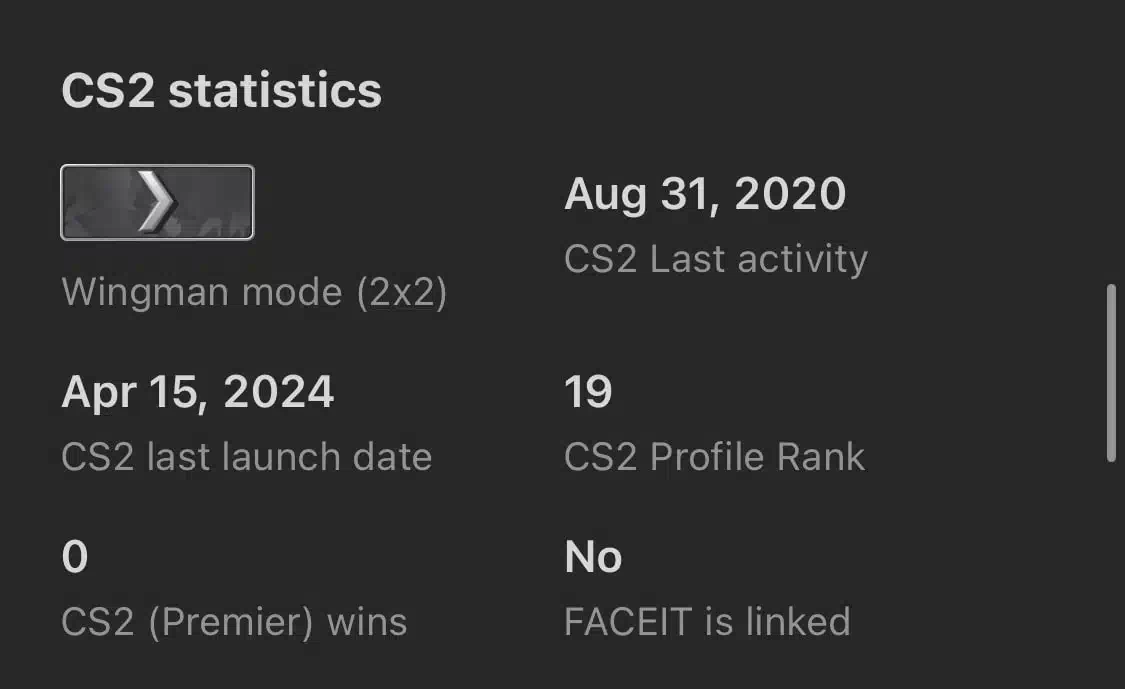Viewport: 1125px width, 689px height.
Task: Click the silver chevron inside rank badge
Action: 156,202
